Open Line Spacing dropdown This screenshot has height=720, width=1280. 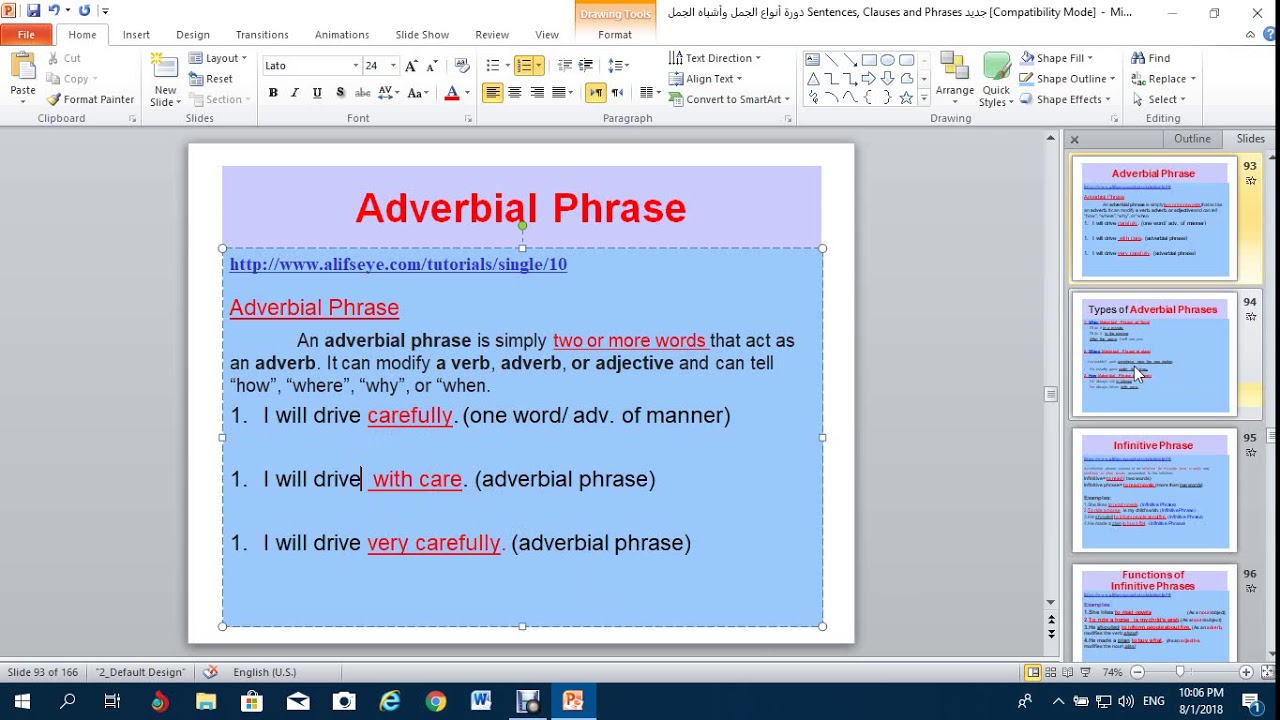(619, 65)
